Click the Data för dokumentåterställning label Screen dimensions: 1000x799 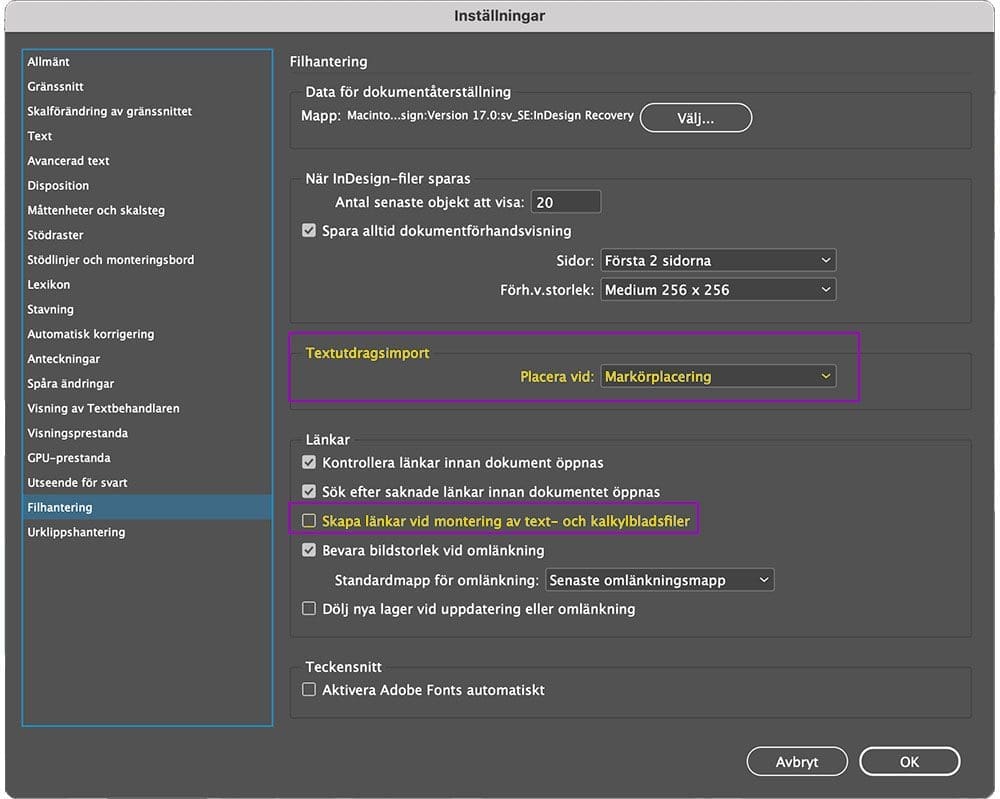tap(408, 92)
